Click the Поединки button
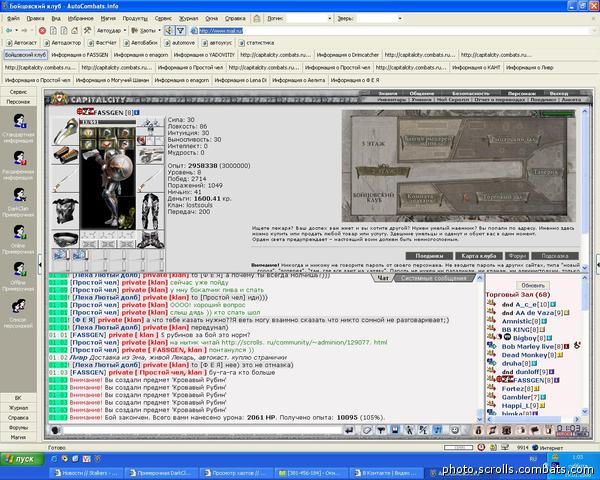The width and height of the screenshot is (600, 480). (x=429, y=256)
